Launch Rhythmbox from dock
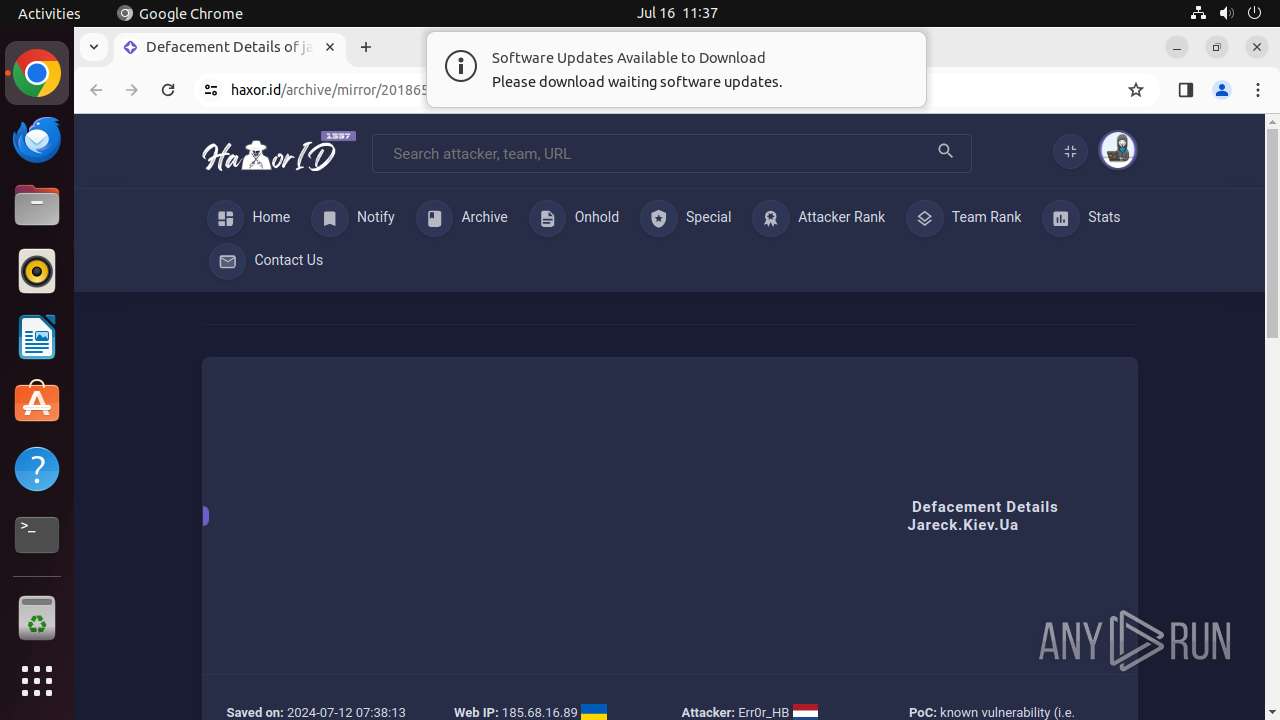The height and width of the screenshot is (720, 1280). (37, 271)
